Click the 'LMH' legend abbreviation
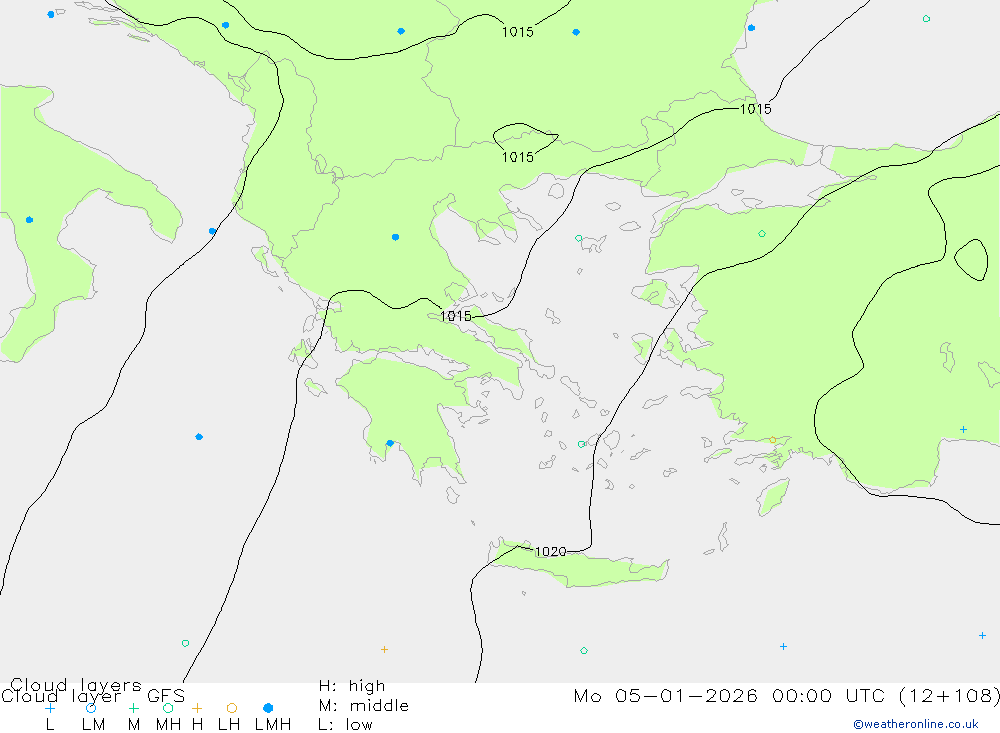Screen dimensions: 1000x733 coord(273,725)
